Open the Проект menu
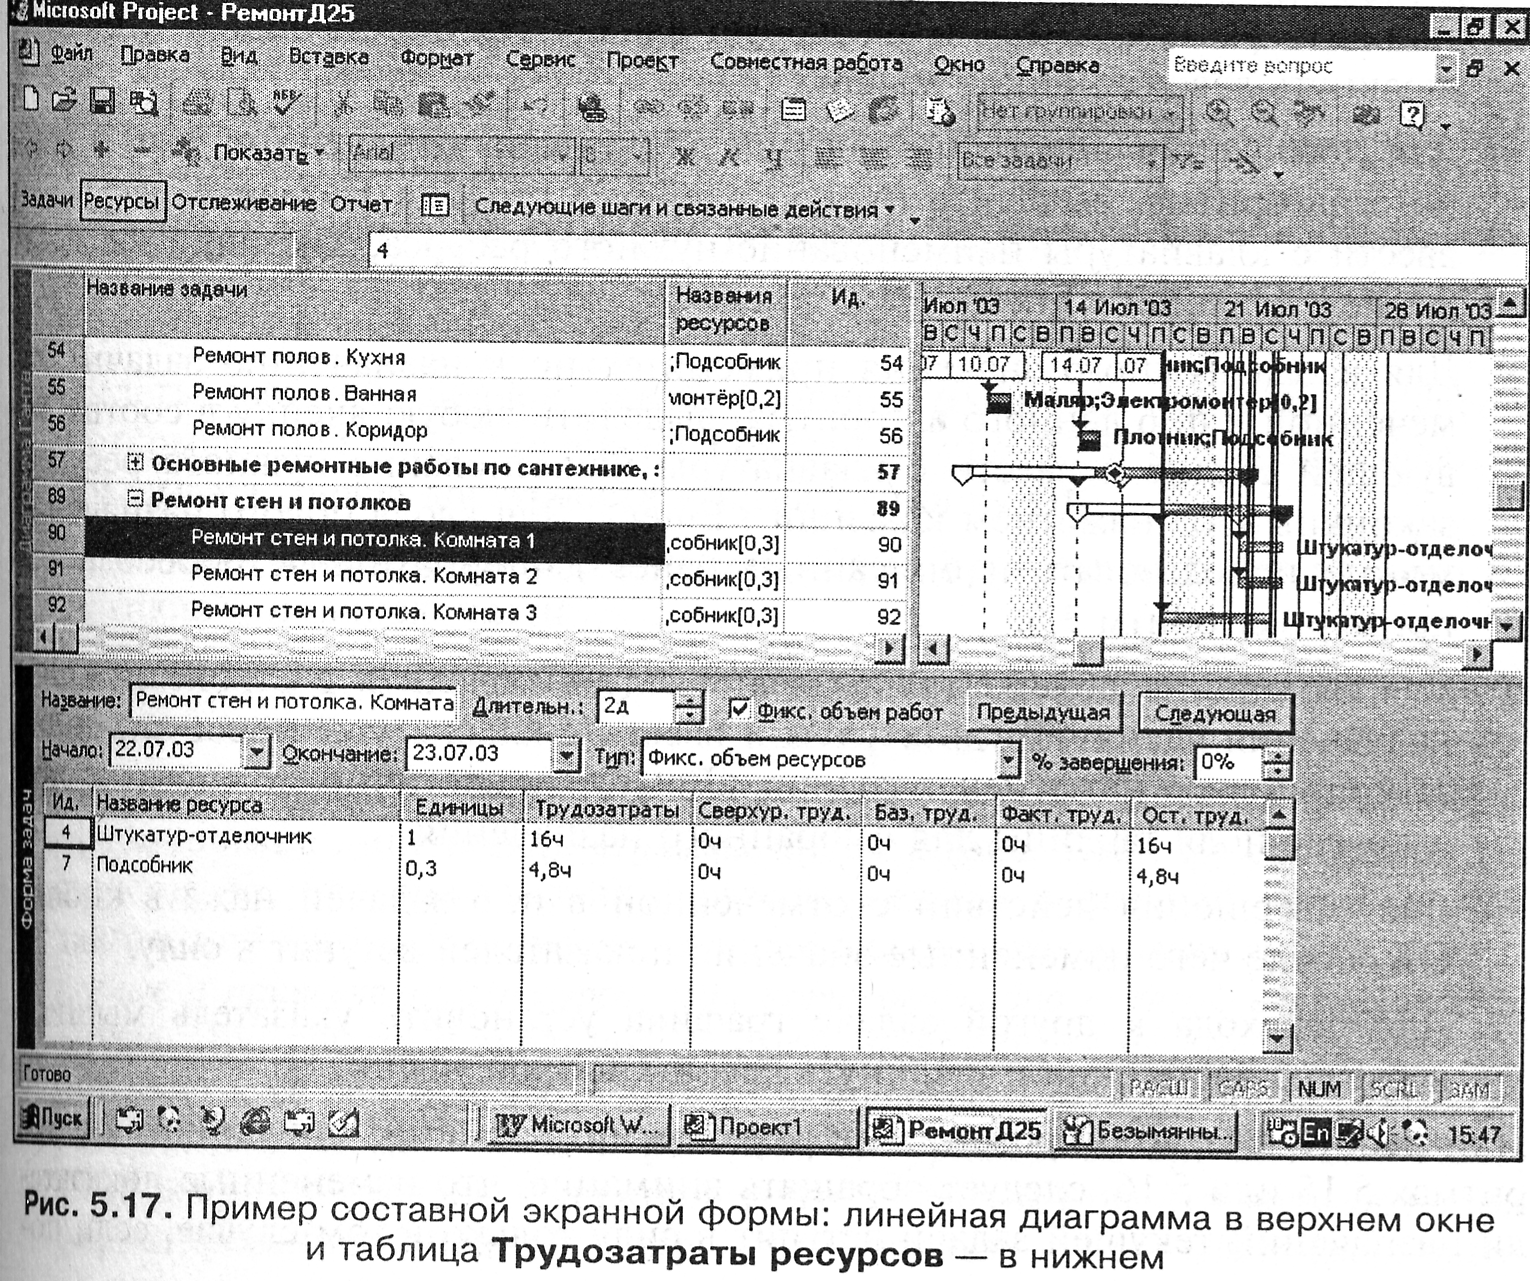The height and width of the screenshot is (1281, 1530). pyautogui.click(x=642, y=61)
